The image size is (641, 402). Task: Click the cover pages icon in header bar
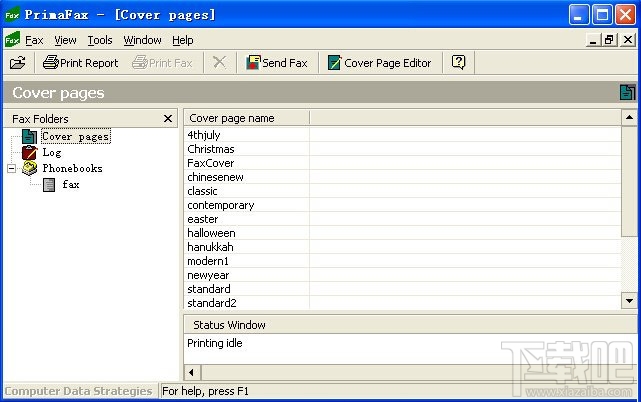tap(628, 92)
